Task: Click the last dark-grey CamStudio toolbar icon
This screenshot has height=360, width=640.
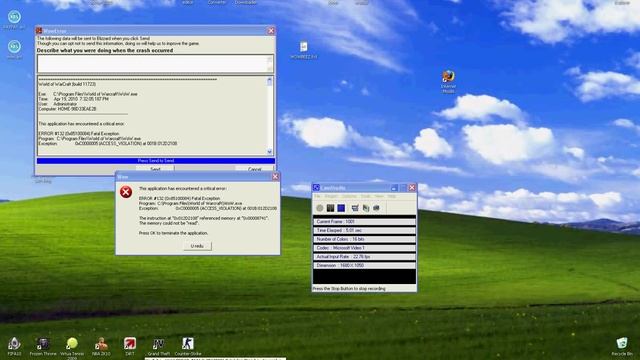Action: point(376,208)
